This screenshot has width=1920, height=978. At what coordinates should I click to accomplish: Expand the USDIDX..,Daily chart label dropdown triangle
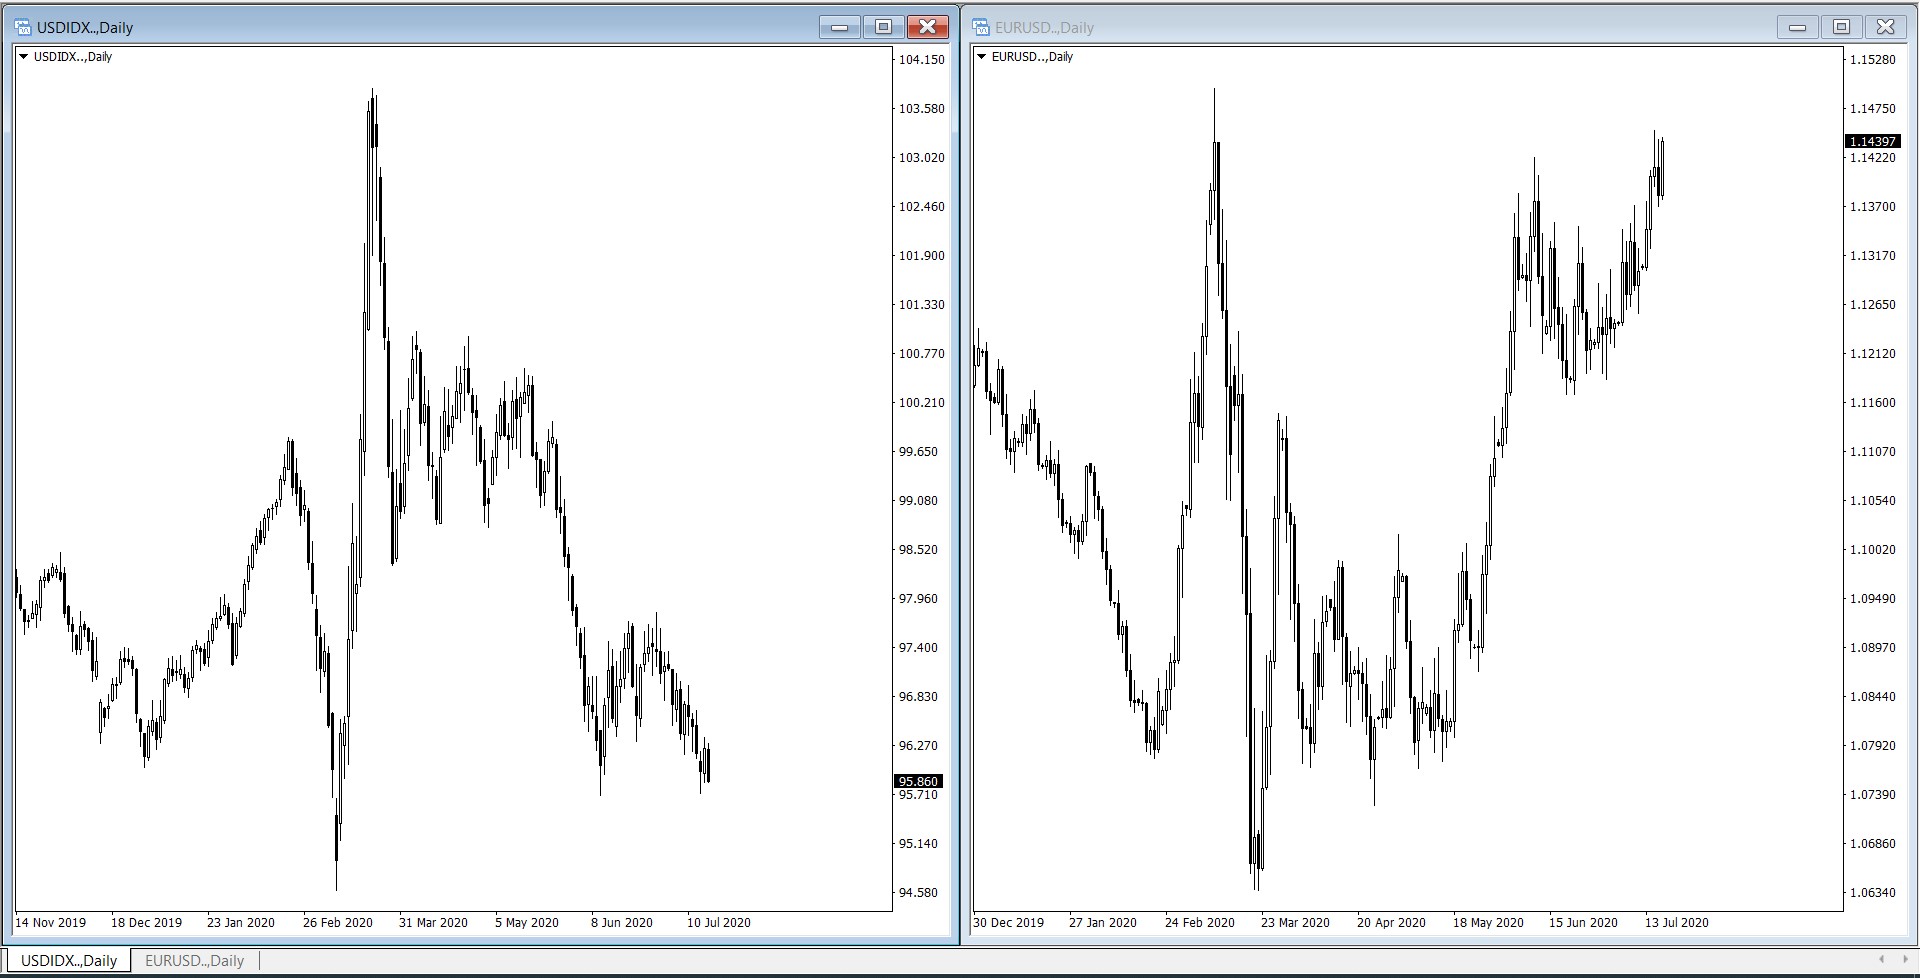pyautogui.click(x=24, y=57)
